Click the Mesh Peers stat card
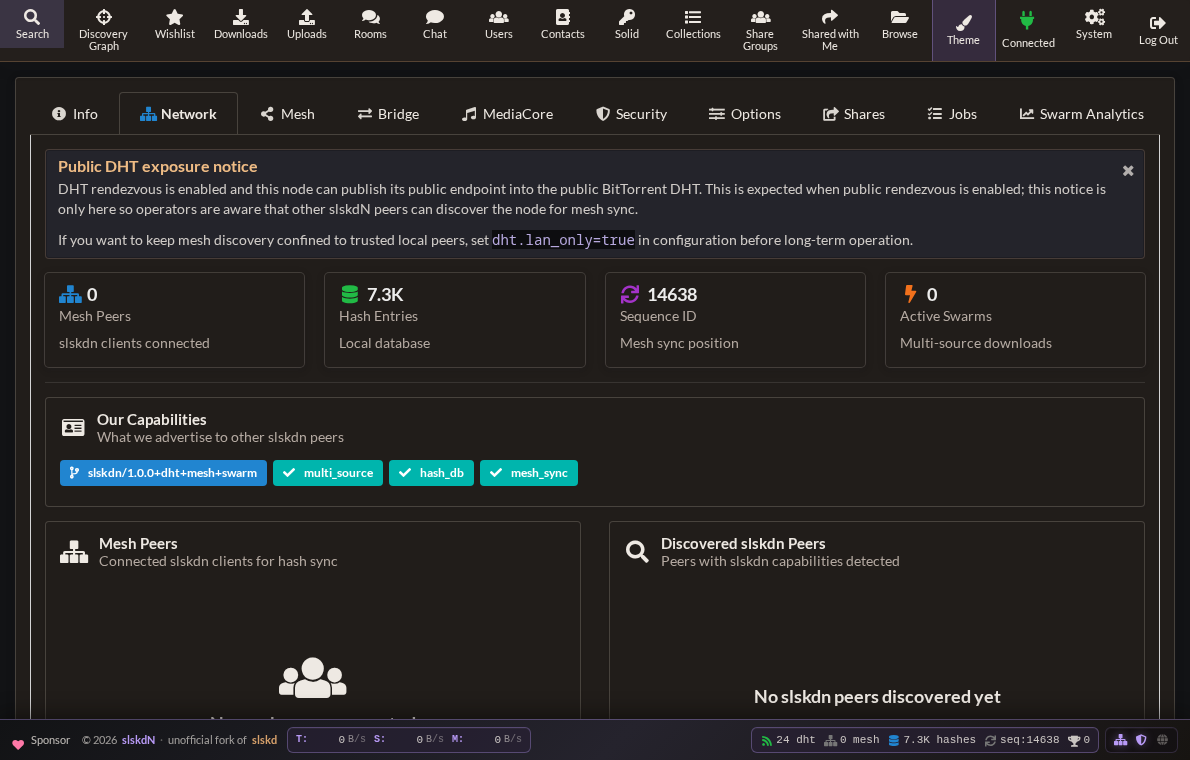This screenshot has height=760, width=1190. 175,320
